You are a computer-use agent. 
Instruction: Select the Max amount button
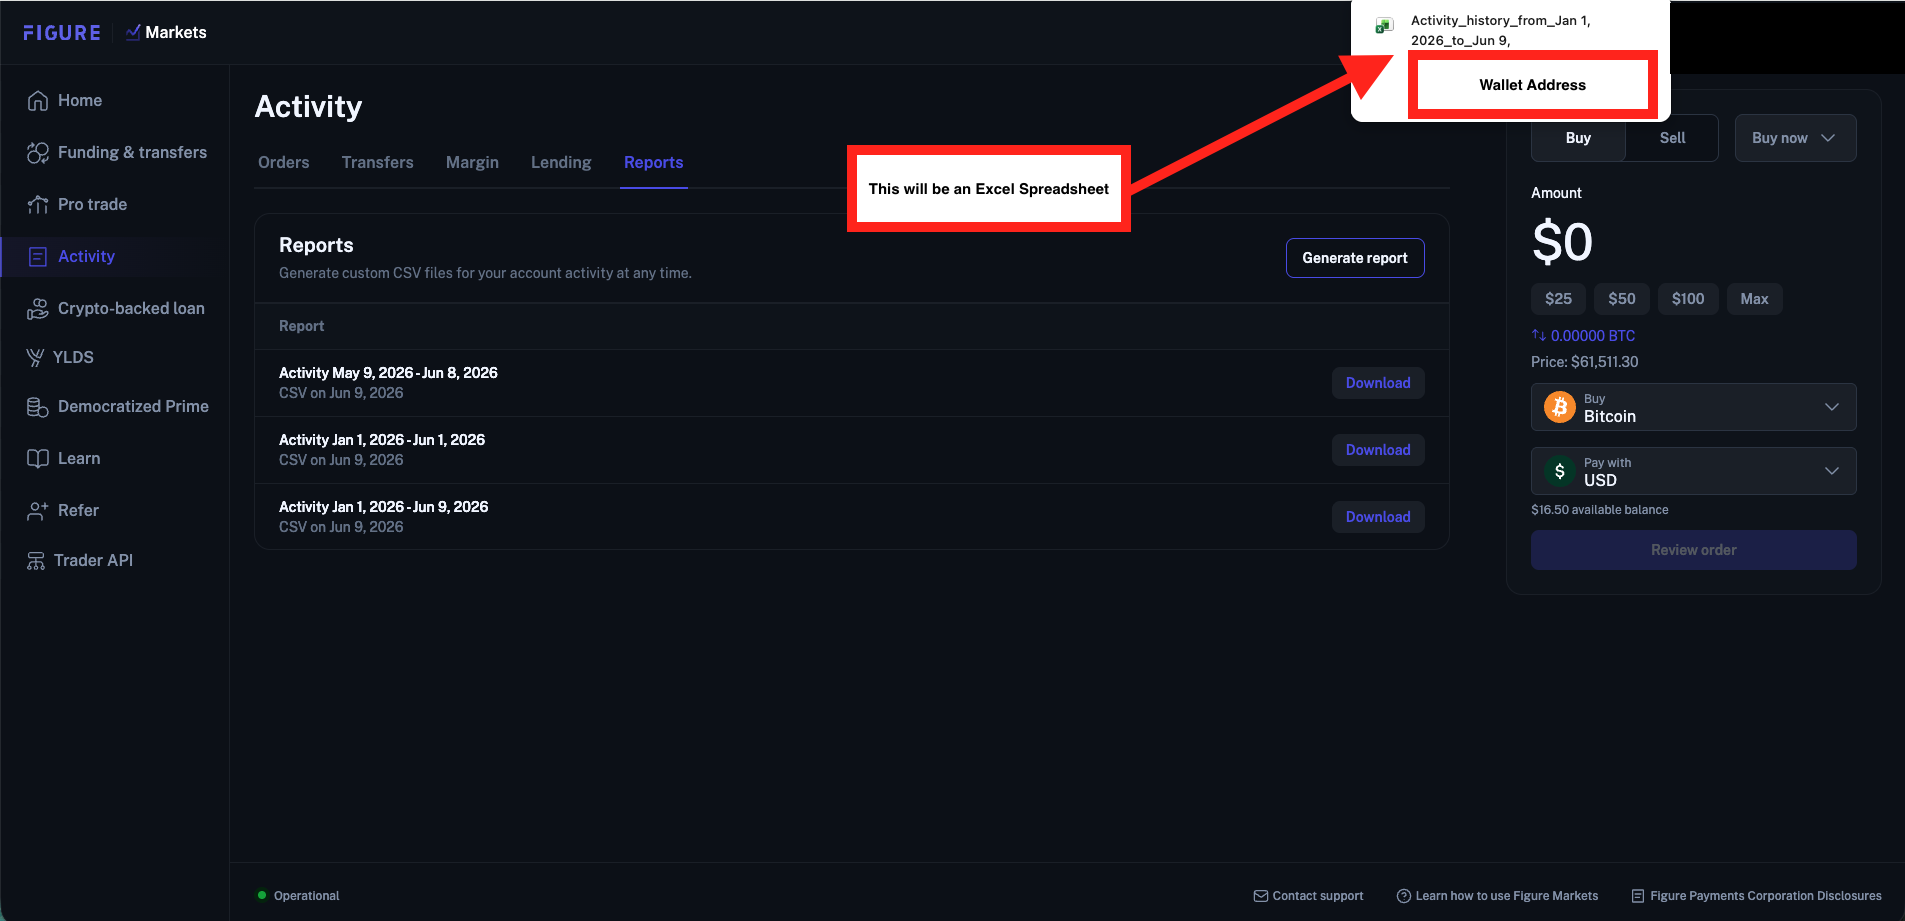coord(1754,299)
